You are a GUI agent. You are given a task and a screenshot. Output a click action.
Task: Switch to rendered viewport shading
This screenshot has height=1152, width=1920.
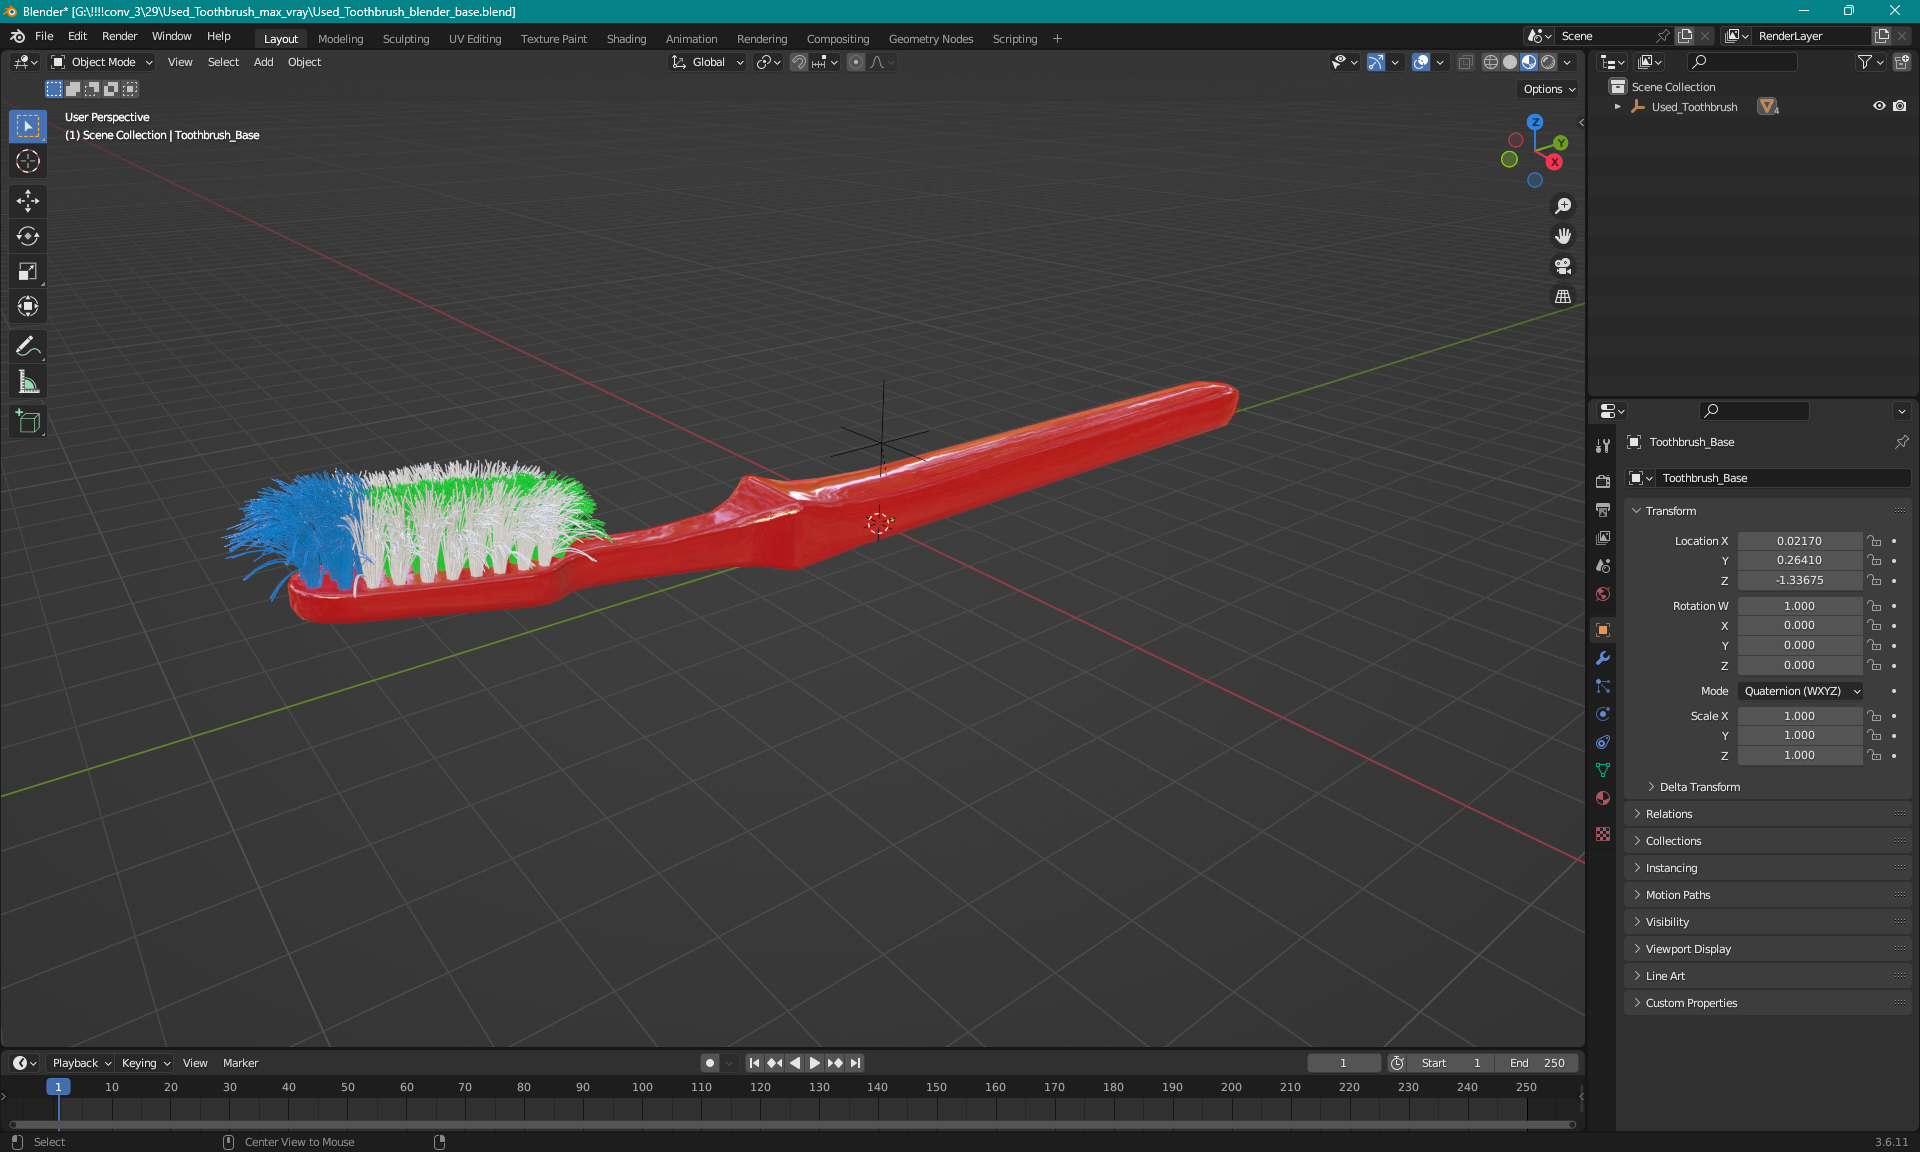point(1548,62)
